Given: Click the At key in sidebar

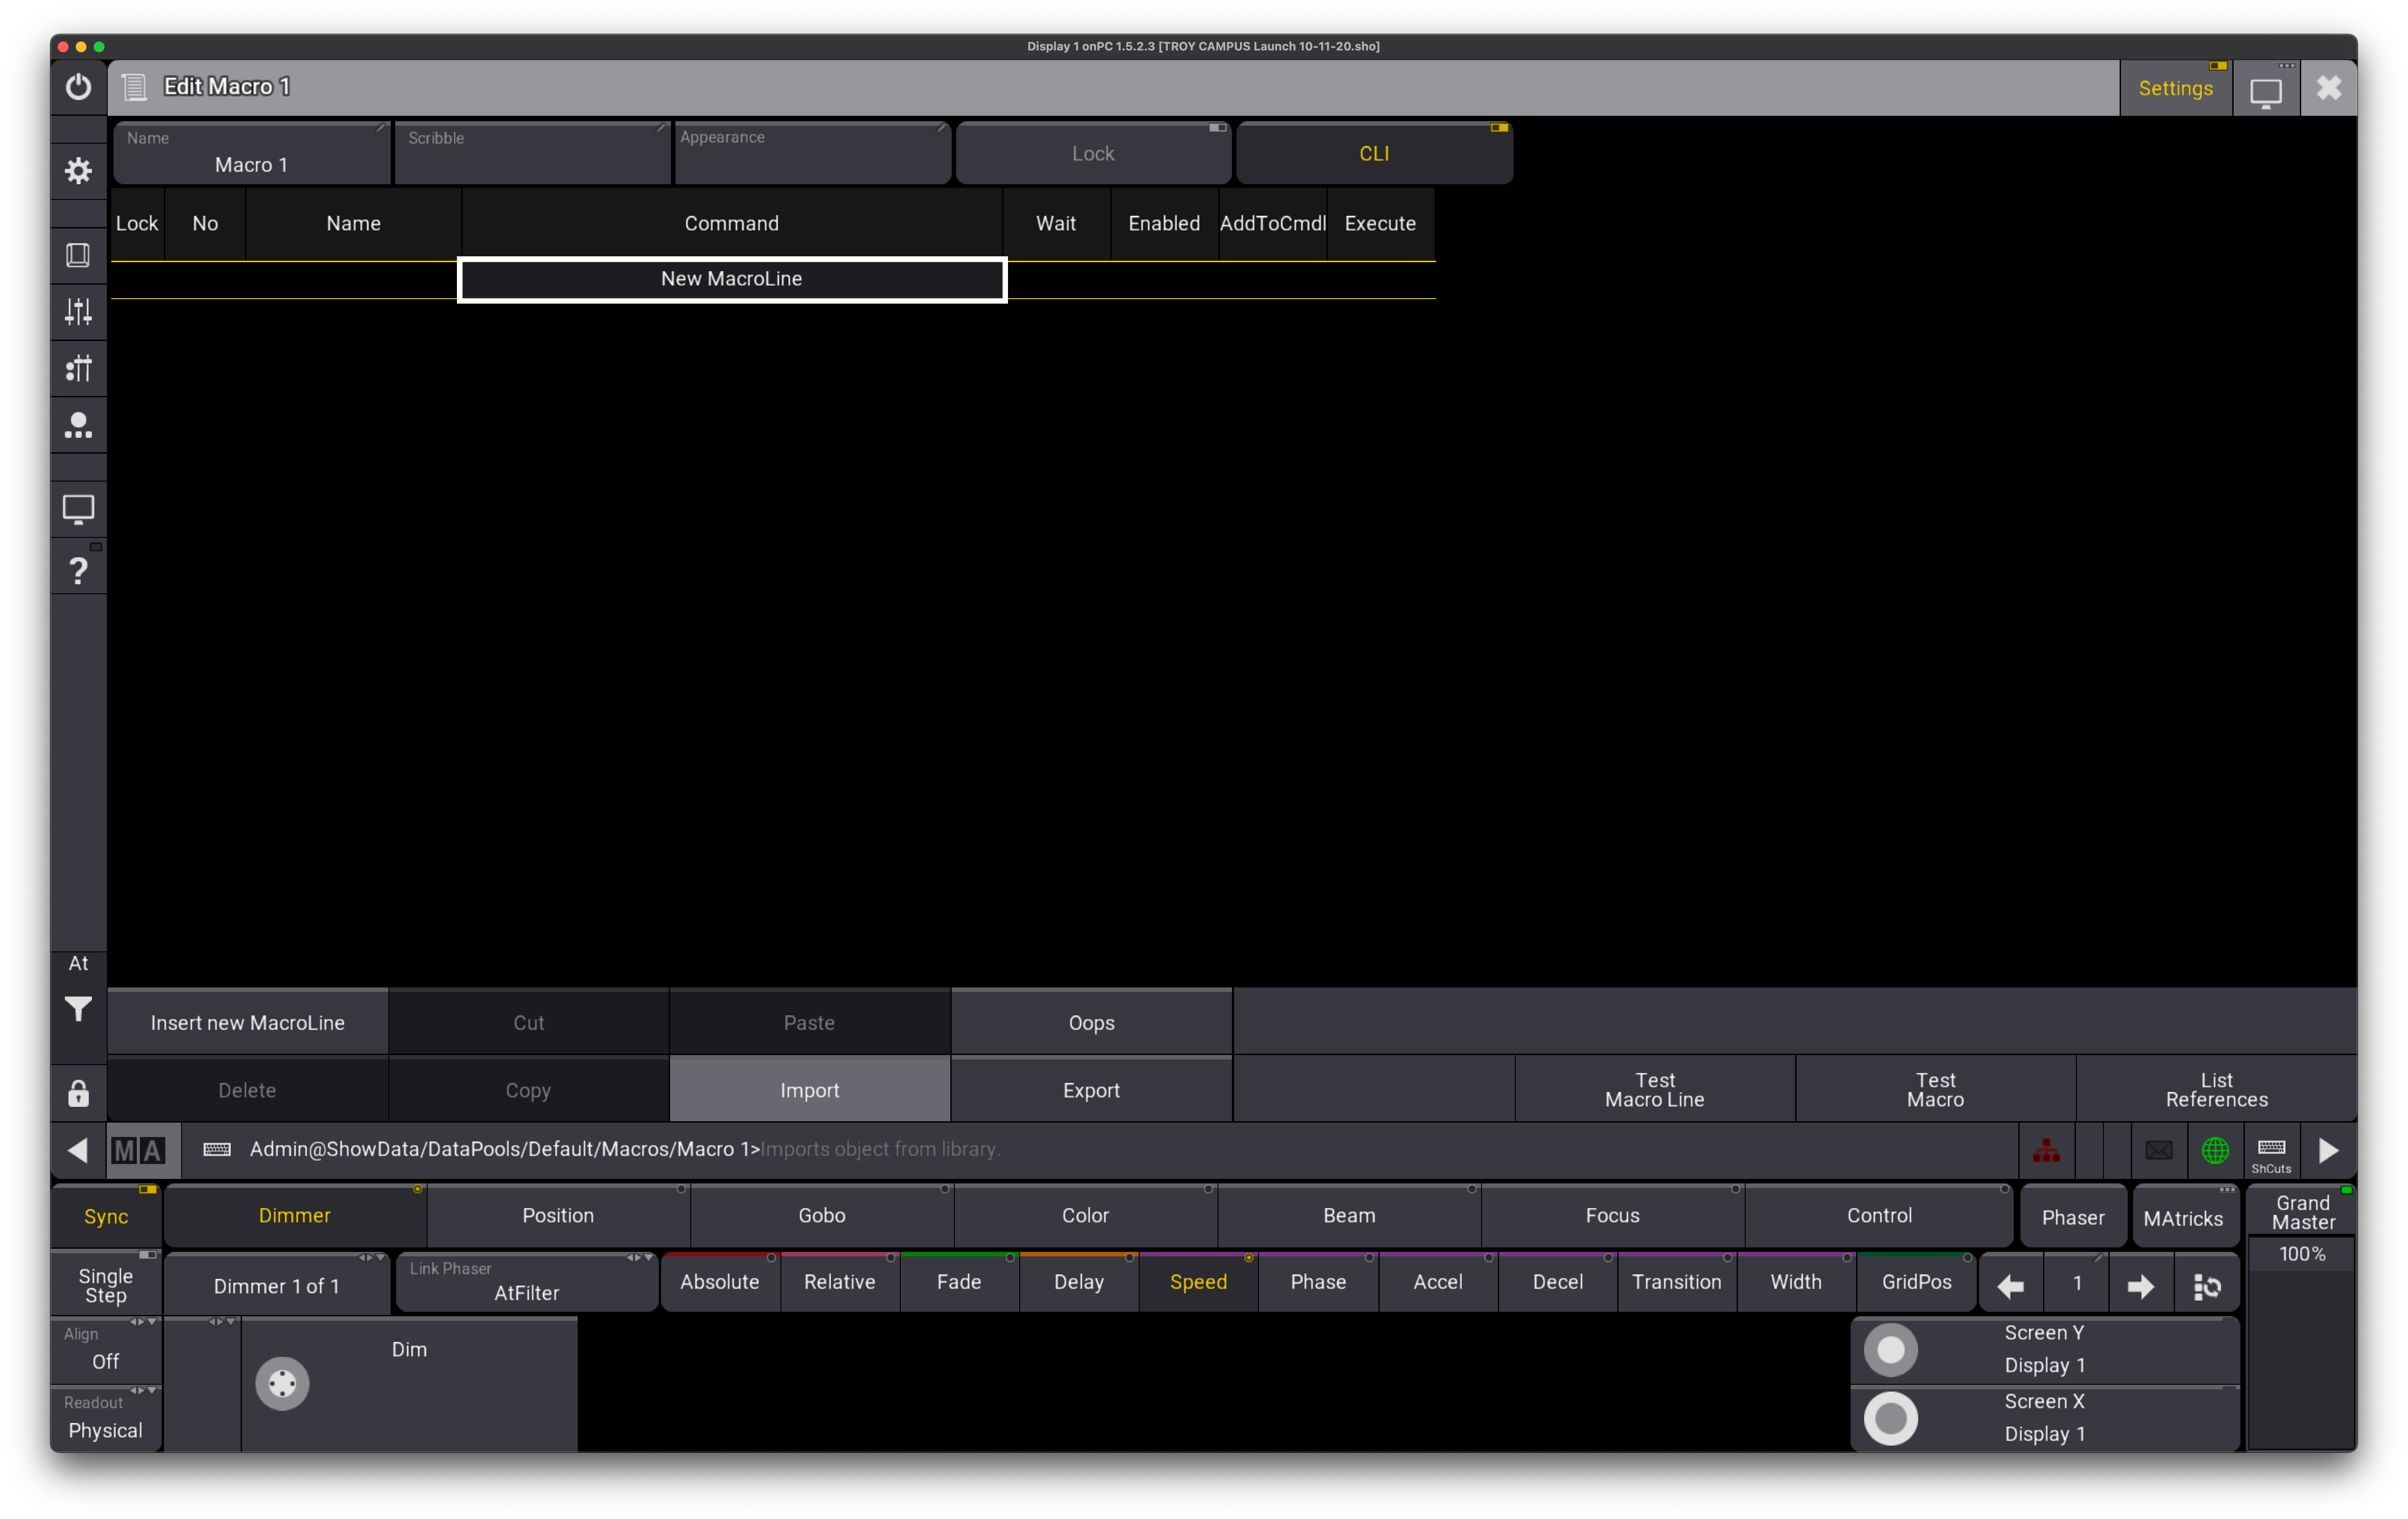Looking at the screenshot, I should [78, 963].
